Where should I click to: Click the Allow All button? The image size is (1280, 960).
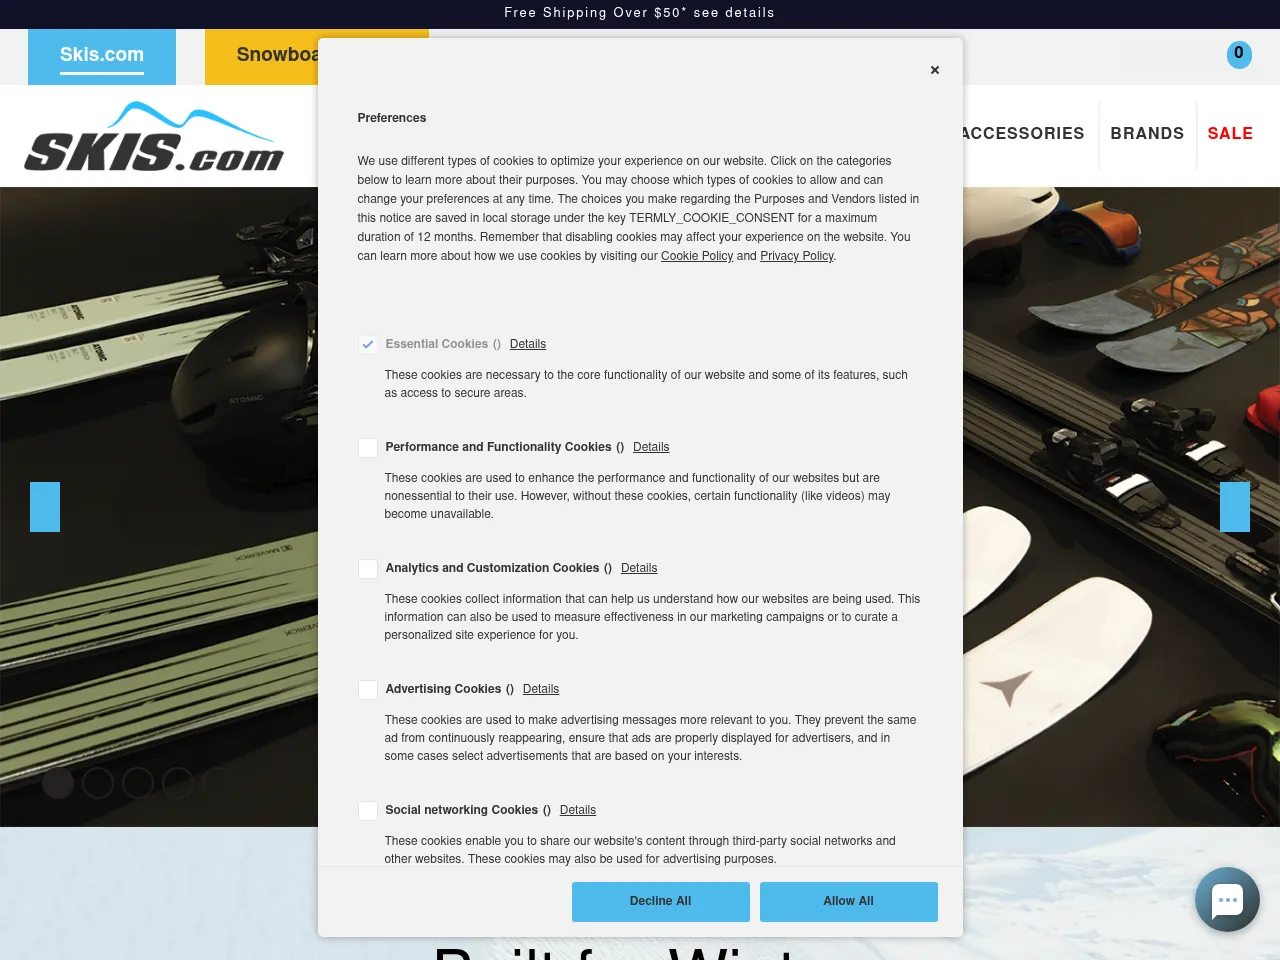pyautogui.click(x=848, y=901)
